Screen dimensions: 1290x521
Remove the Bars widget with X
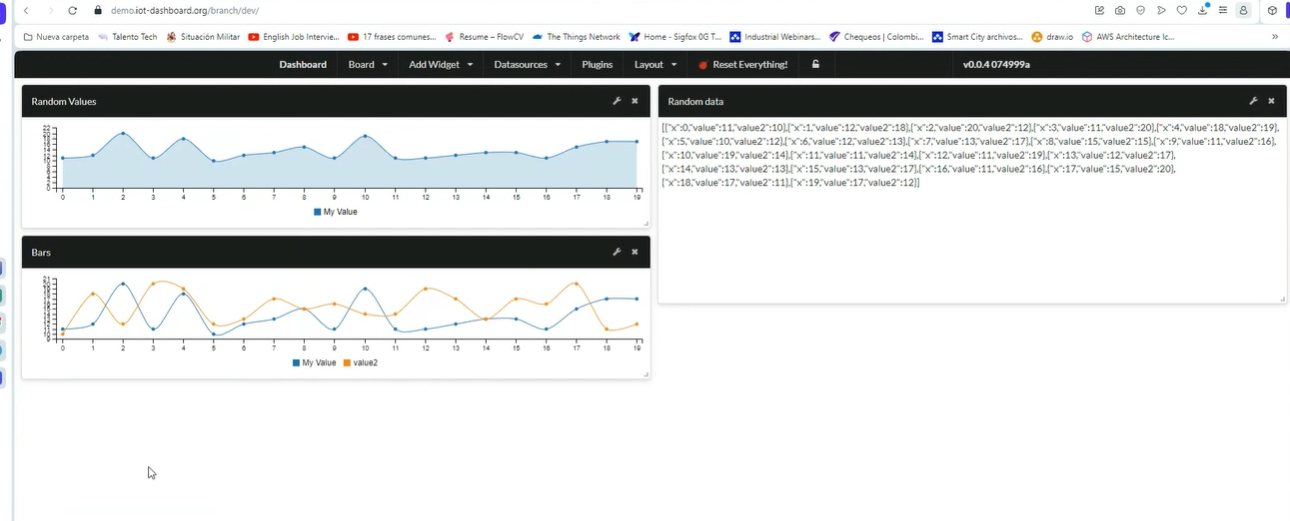(x=635, y=252)
